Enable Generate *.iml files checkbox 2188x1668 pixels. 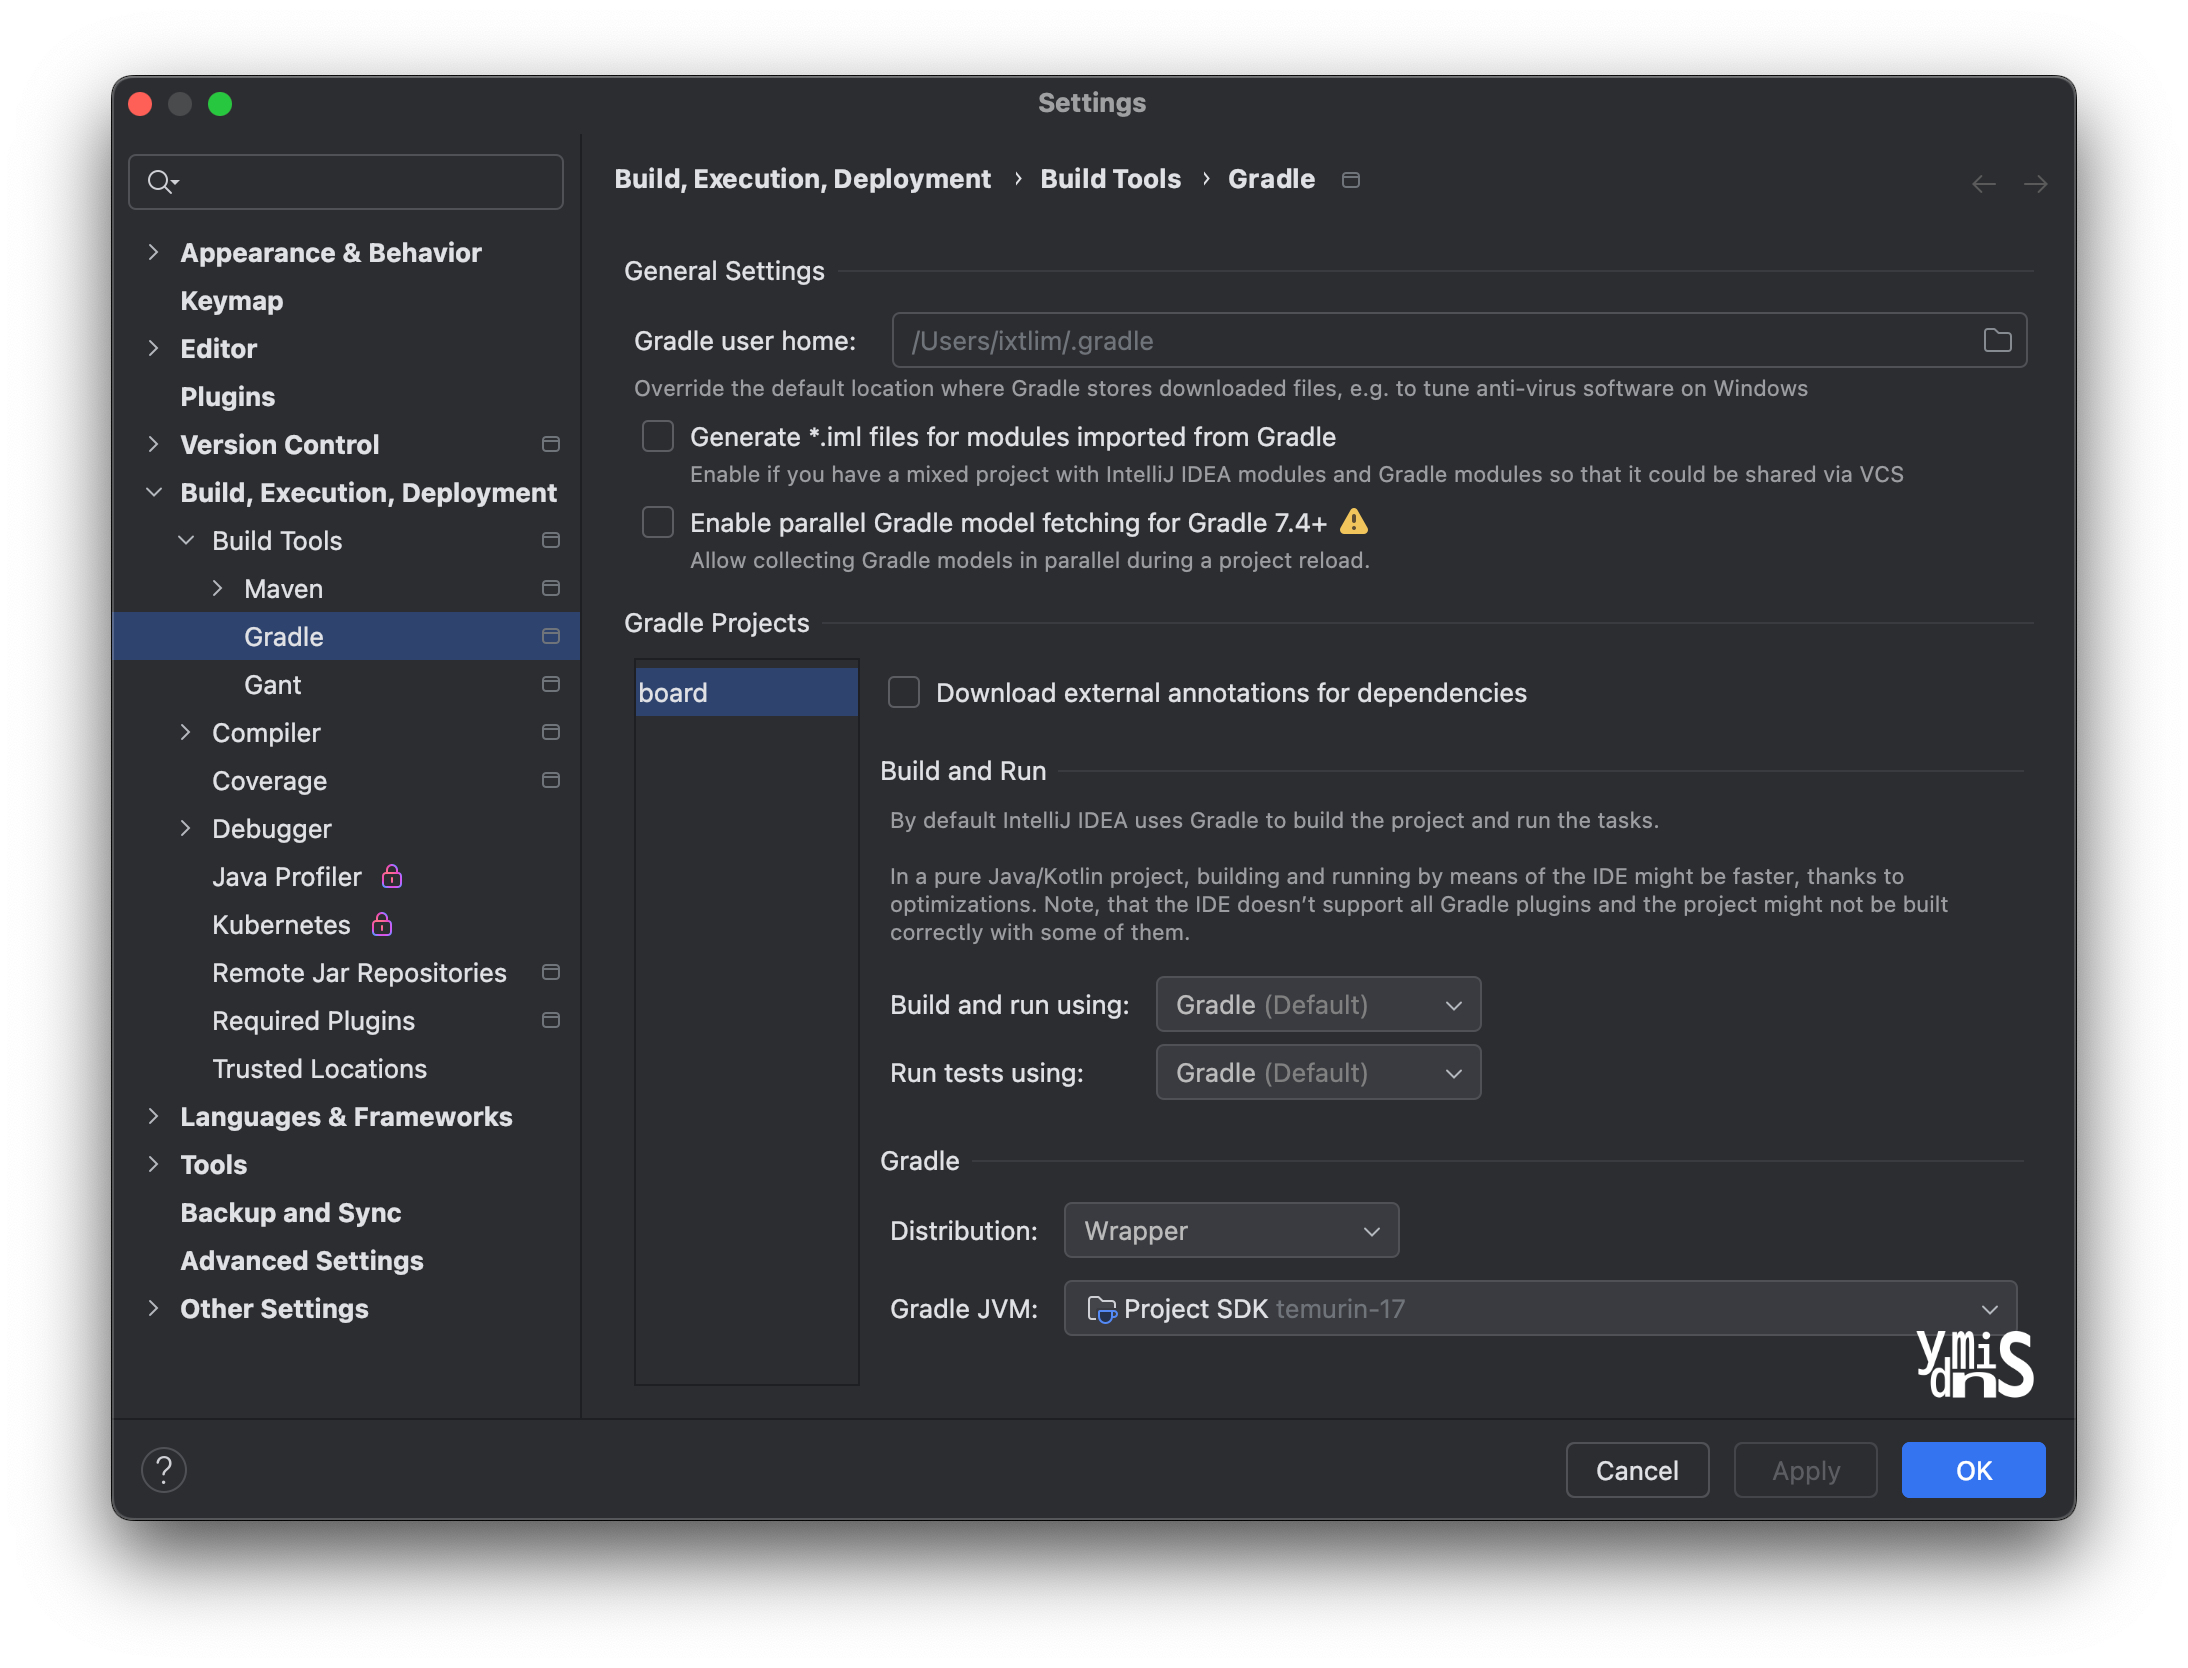tap(658, 437)
